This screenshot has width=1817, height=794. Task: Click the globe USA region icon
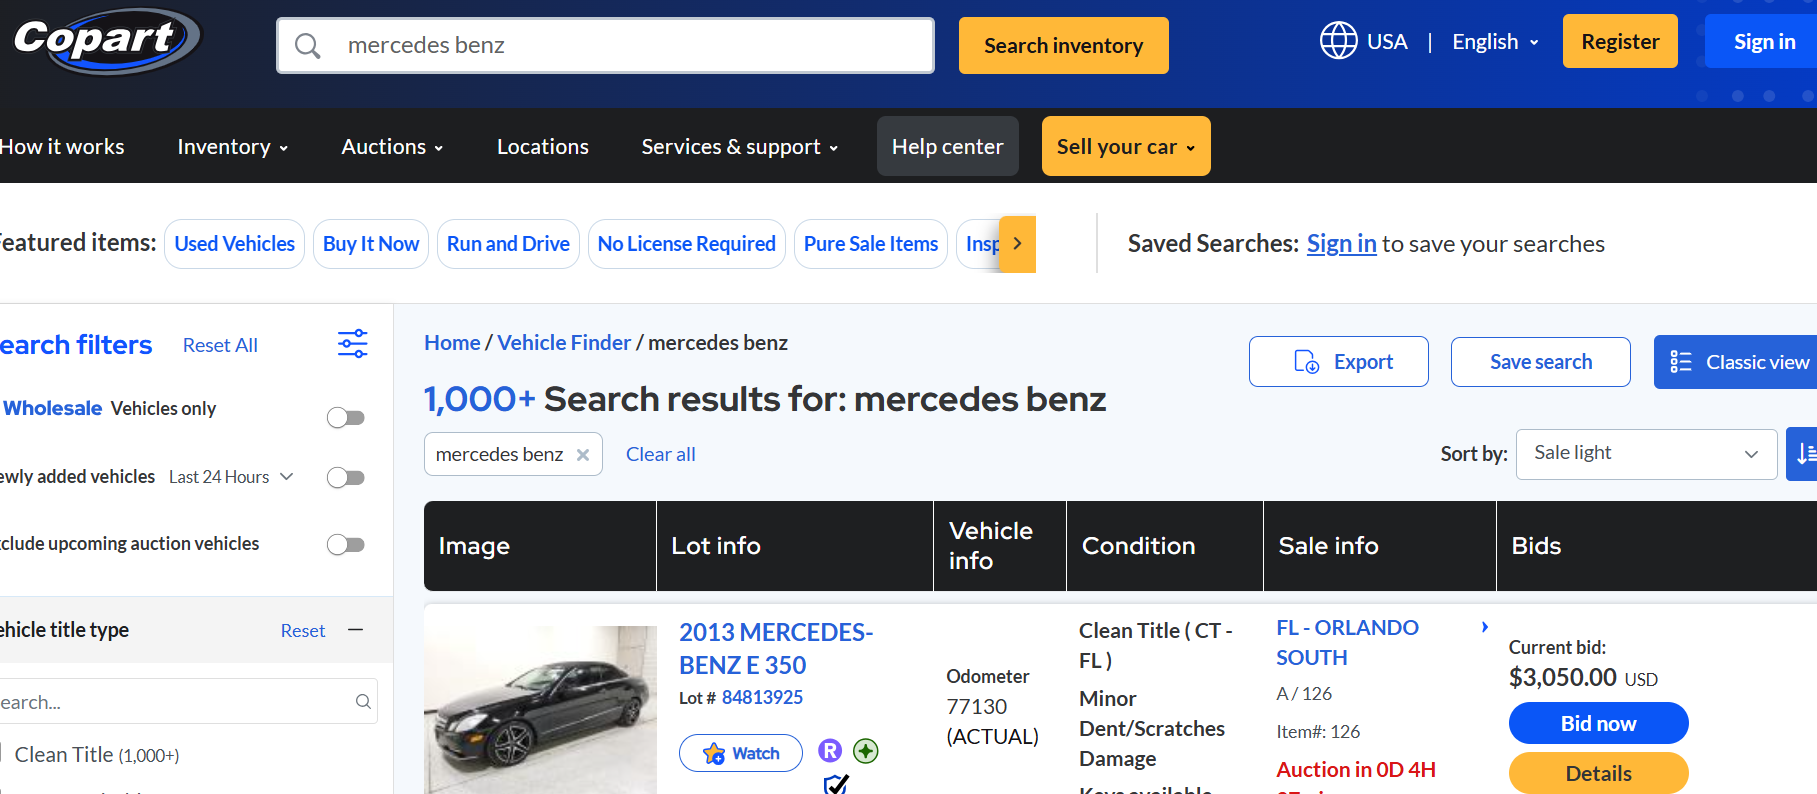coord(1338,41)
